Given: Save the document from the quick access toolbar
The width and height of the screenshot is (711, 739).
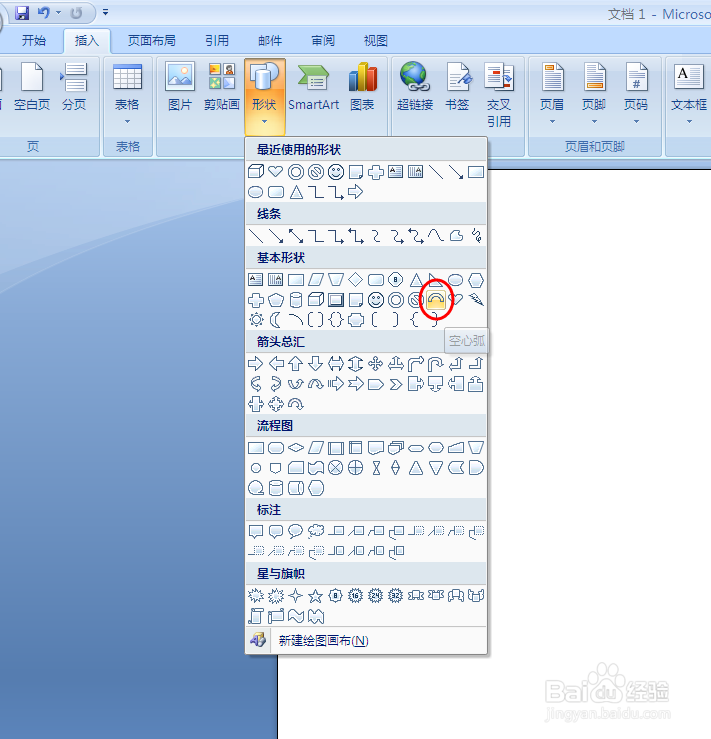Looking at the screenshot, I should [x=22, y=13].
